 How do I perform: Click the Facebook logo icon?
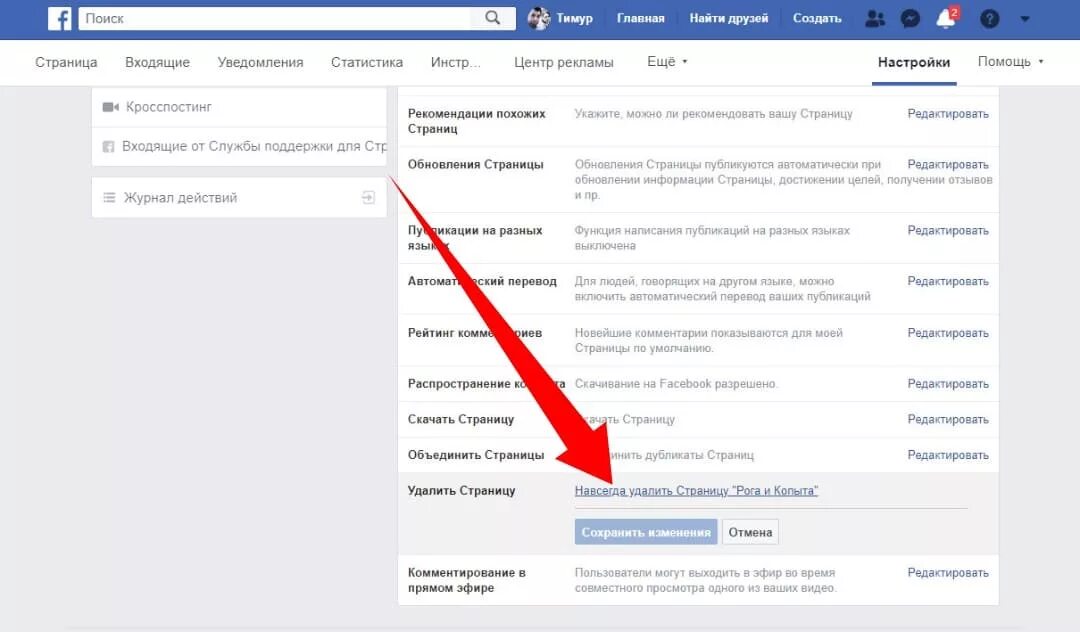[60, 19]
